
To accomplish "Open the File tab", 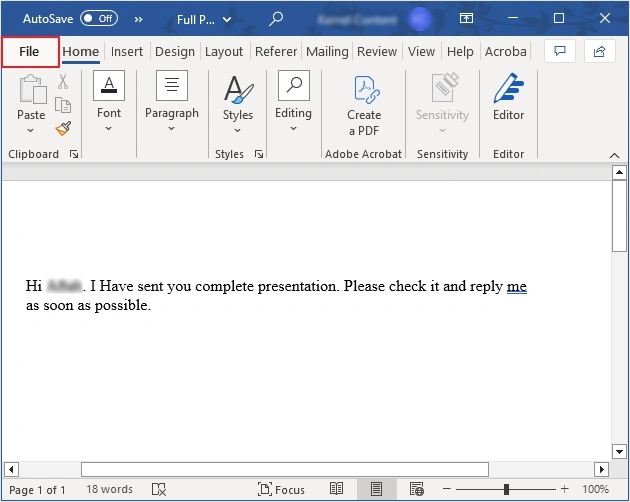I will coord(30,52).
